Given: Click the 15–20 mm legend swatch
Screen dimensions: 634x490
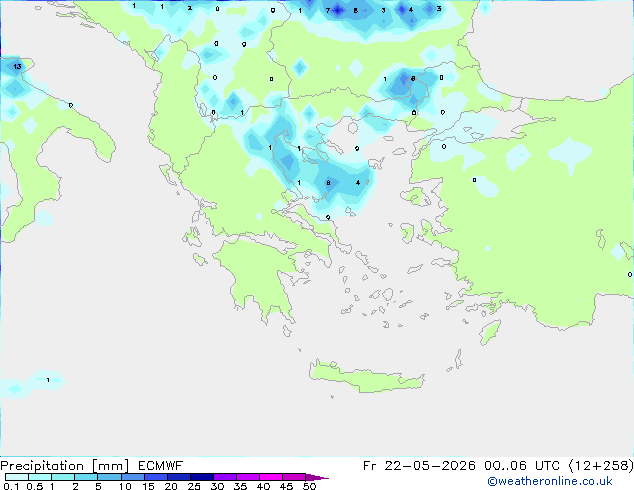Looking at the screenshot, I should tap(155, 477).
